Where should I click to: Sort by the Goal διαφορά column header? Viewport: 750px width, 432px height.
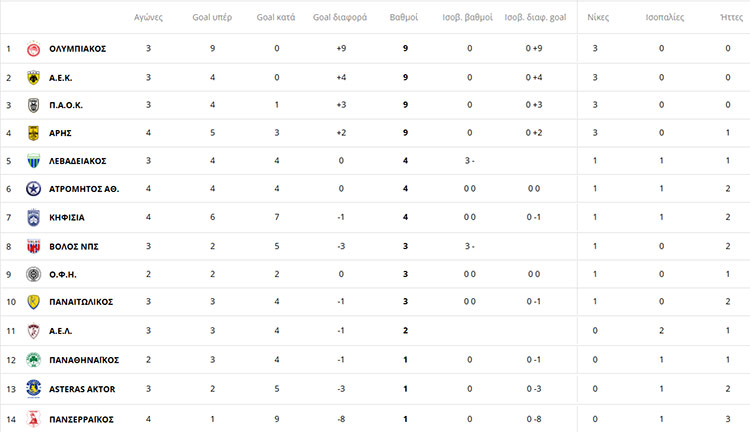tap(341, 18)
